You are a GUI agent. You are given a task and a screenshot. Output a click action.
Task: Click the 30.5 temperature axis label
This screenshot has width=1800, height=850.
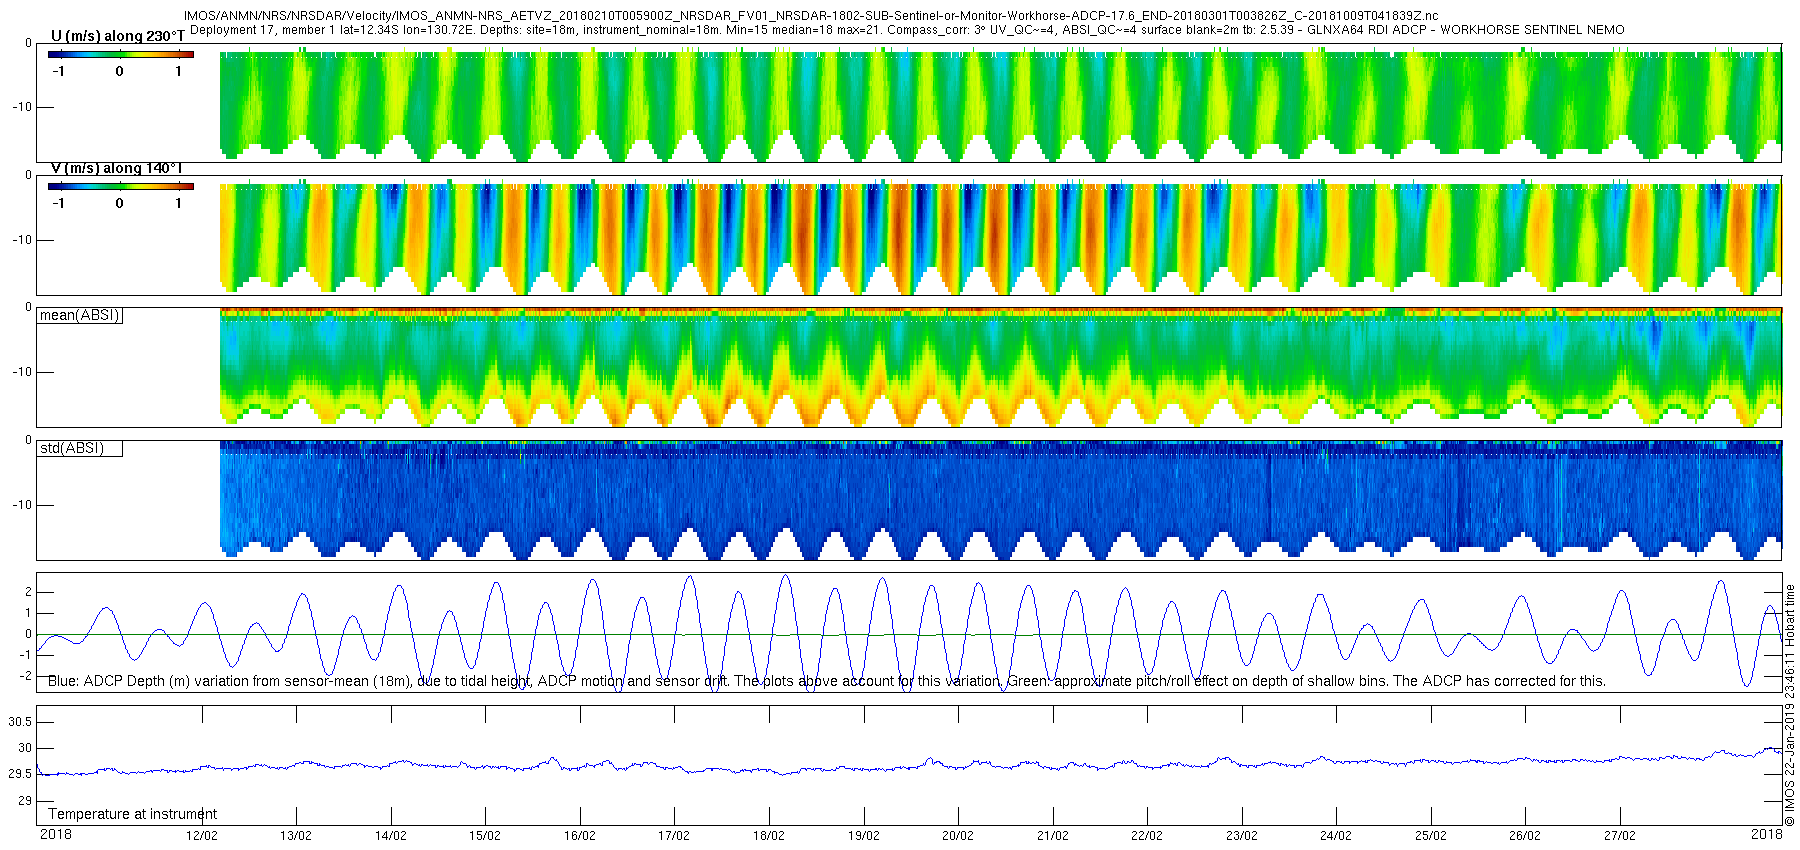20,722
